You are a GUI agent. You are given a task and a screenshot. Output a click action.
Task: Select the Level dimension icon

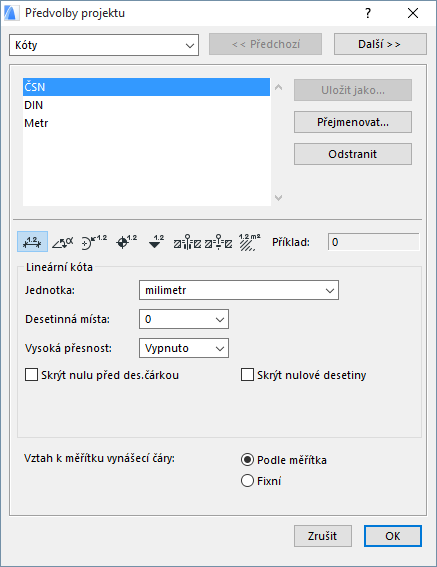coord(126,242)
